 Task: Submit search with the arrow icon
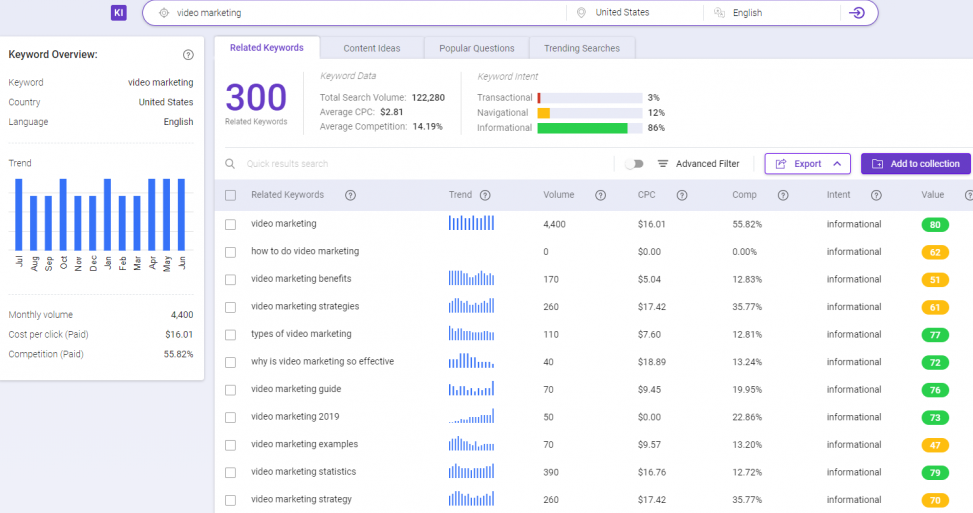tap(857, 12)
